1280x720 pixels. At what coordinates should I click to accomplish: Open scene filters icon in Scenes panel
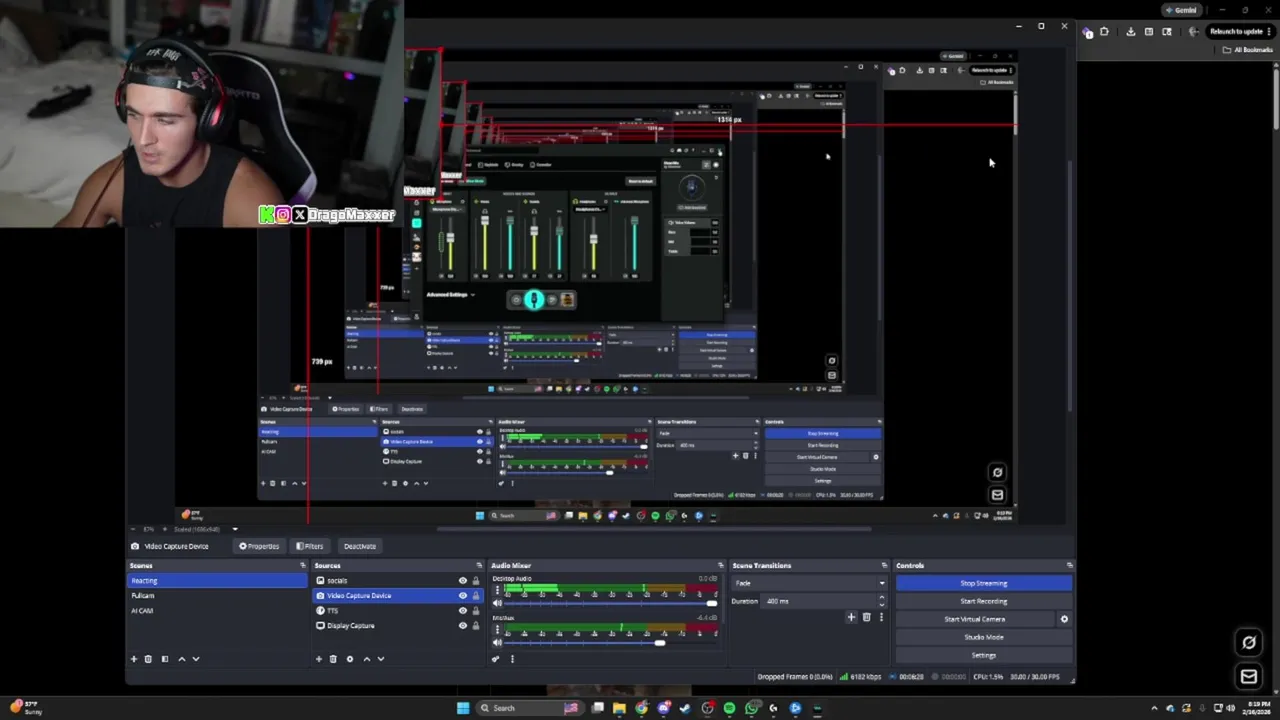pyautogui.click(x=165, y=659)
